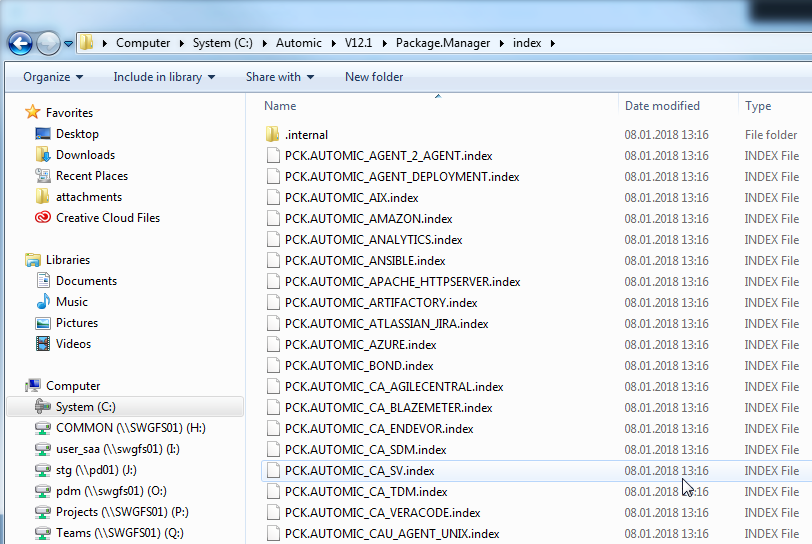Expand the arrow after Package.Manager breadcrumb
Screen dimensions: 812x544
click(502, 44)
